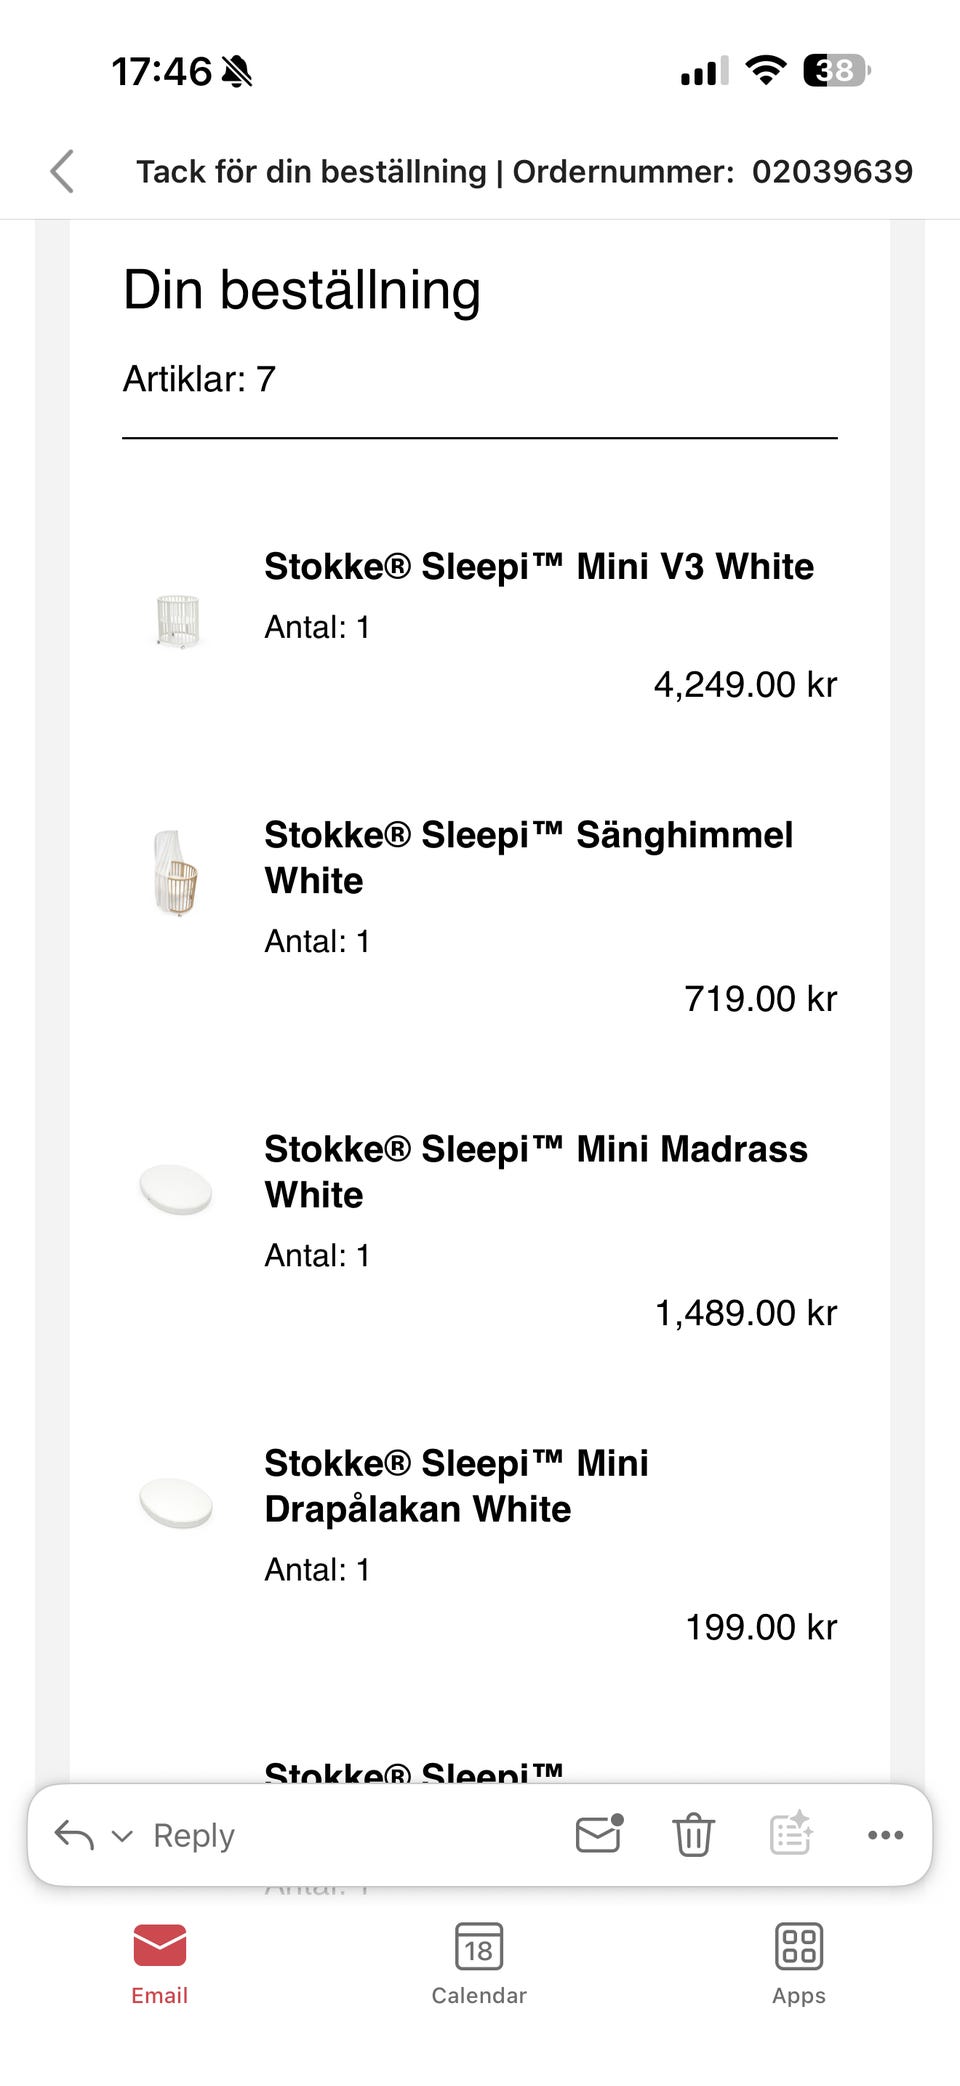Switch to the Email tab
960x2086 pixels.
pyautogui.click(x=160, y=1964)
